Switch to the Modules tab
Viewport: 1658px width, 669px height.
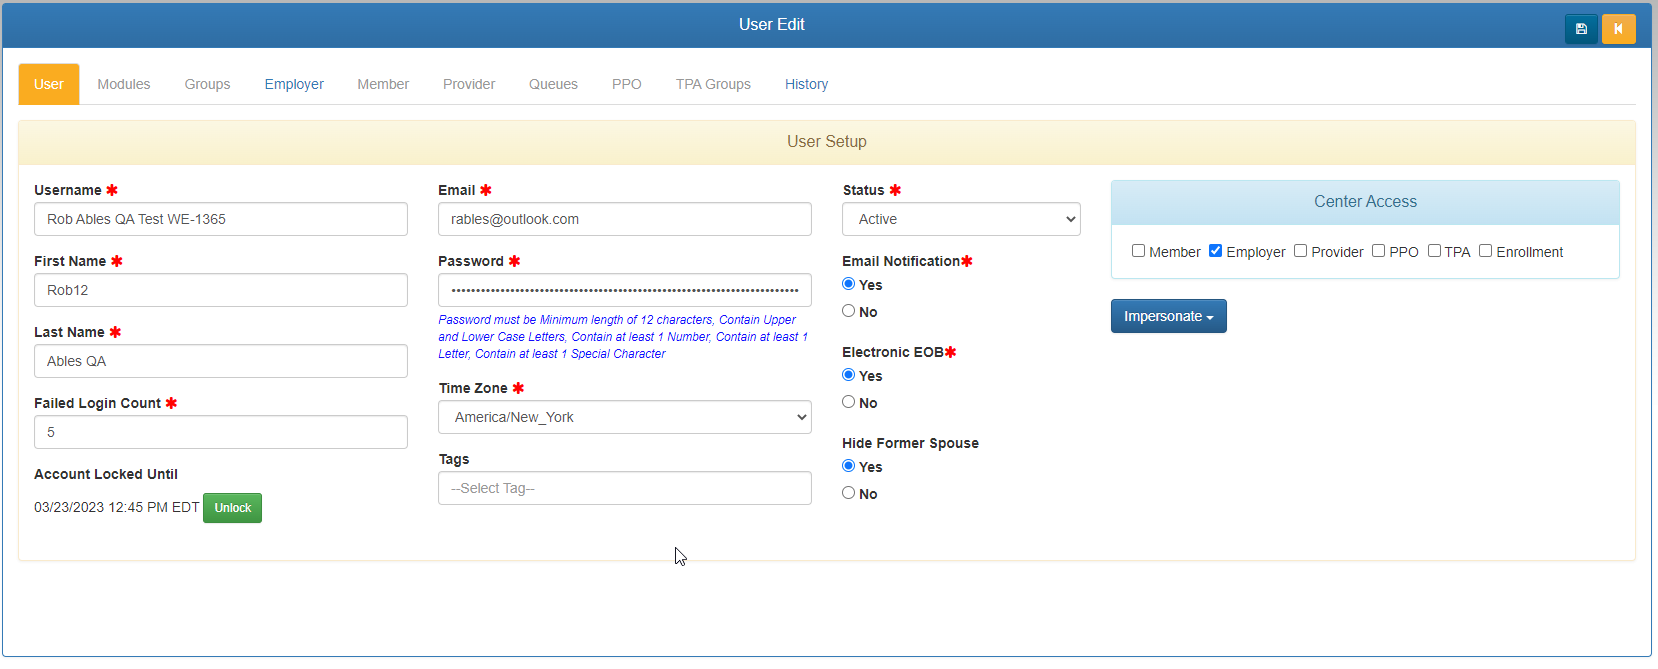124,84
